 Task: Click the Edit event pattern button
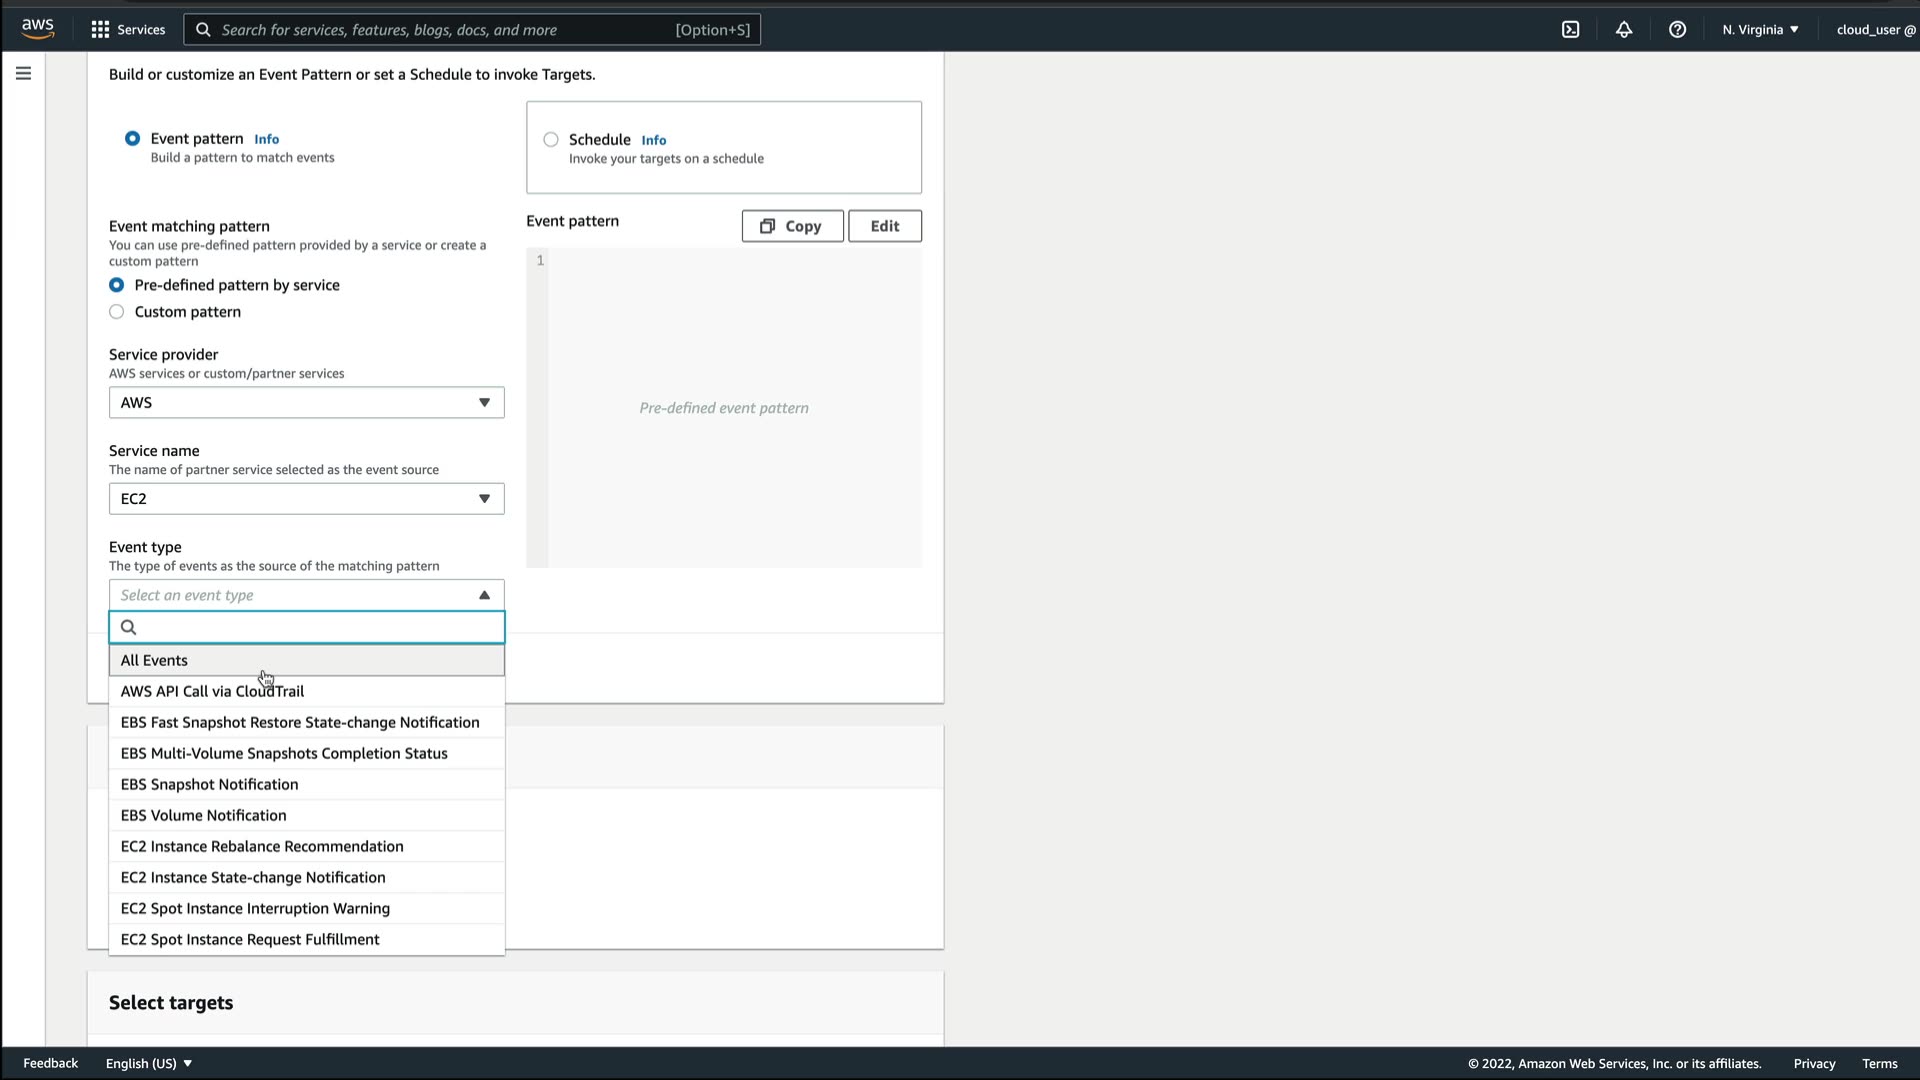[884, 226]
